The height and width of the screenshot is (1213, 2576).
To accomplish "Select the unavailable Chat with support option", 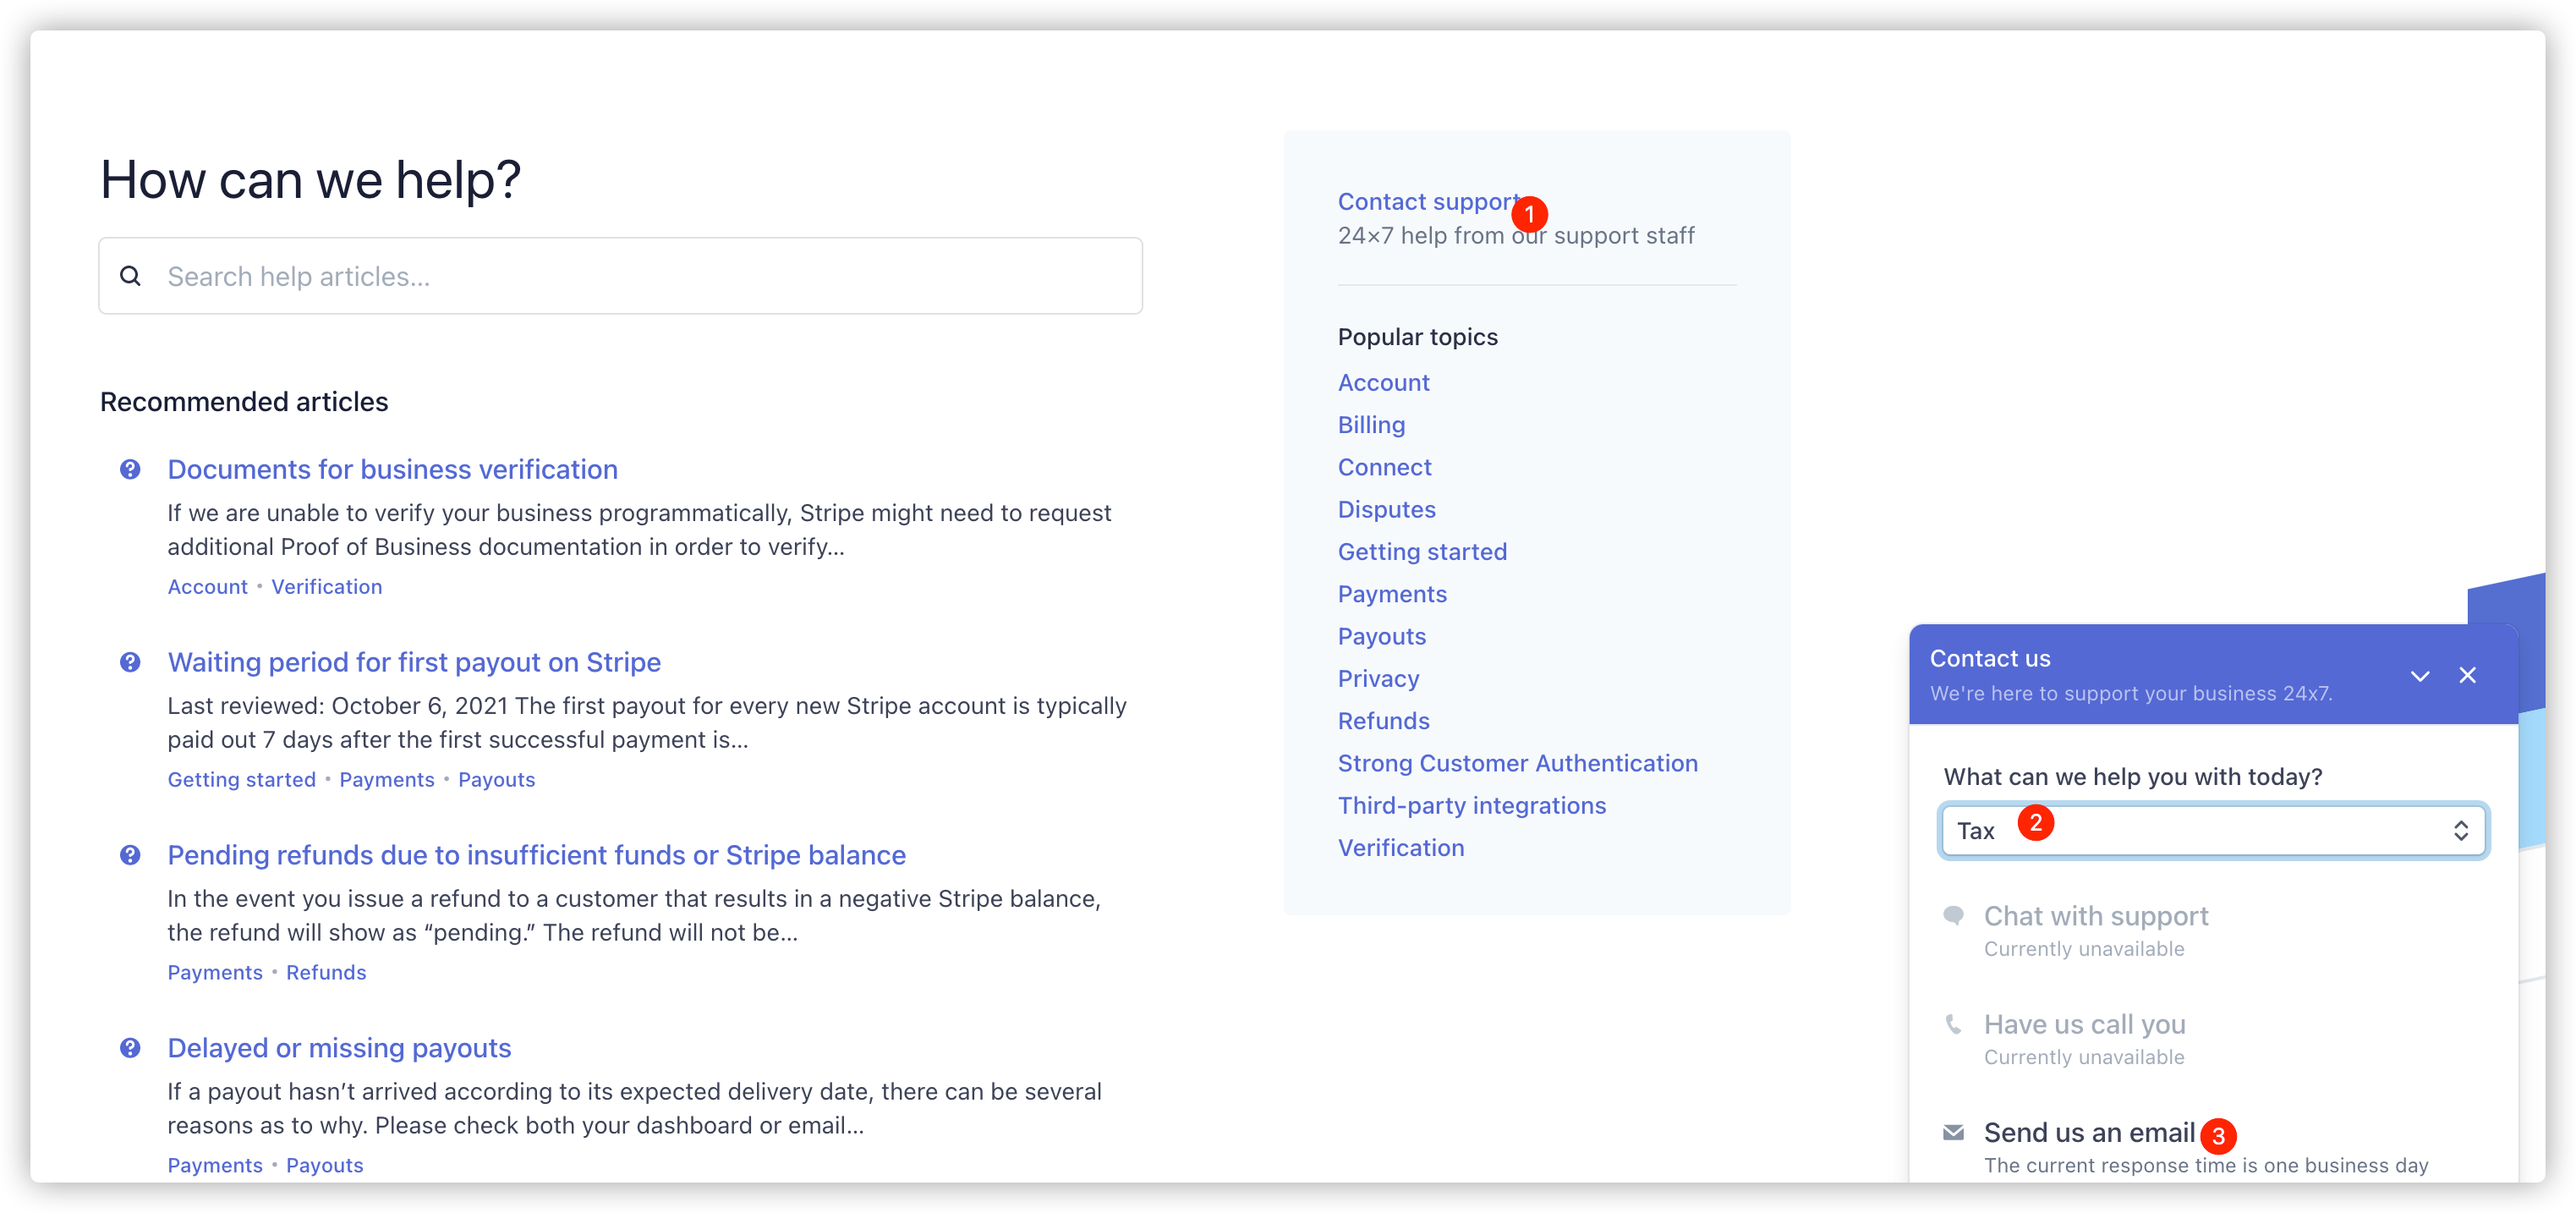I will 2096,916.
